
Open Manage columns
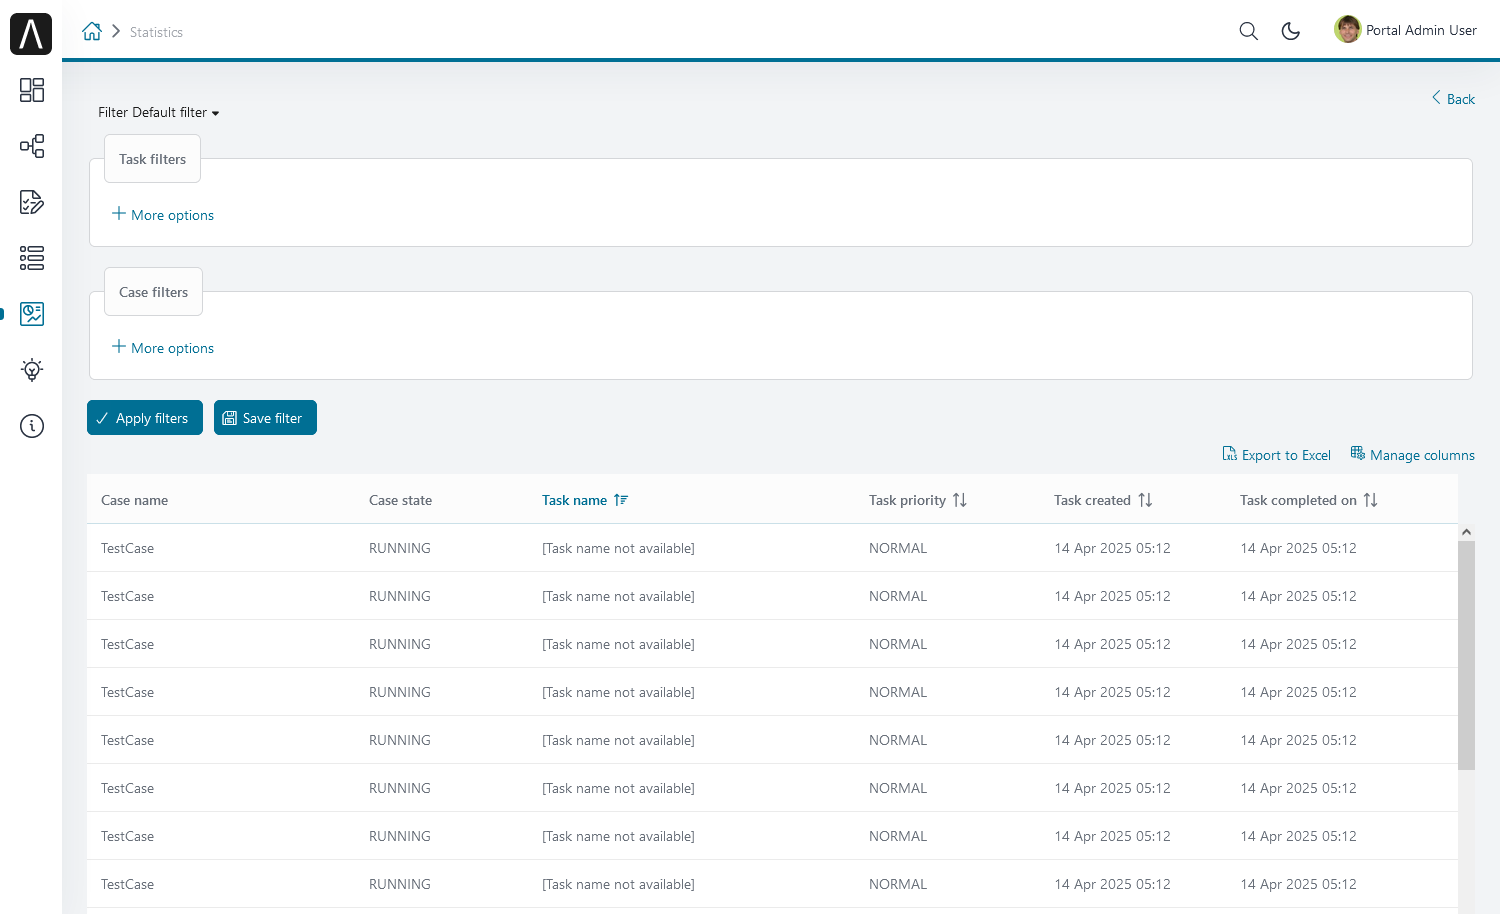point(1412,454)
